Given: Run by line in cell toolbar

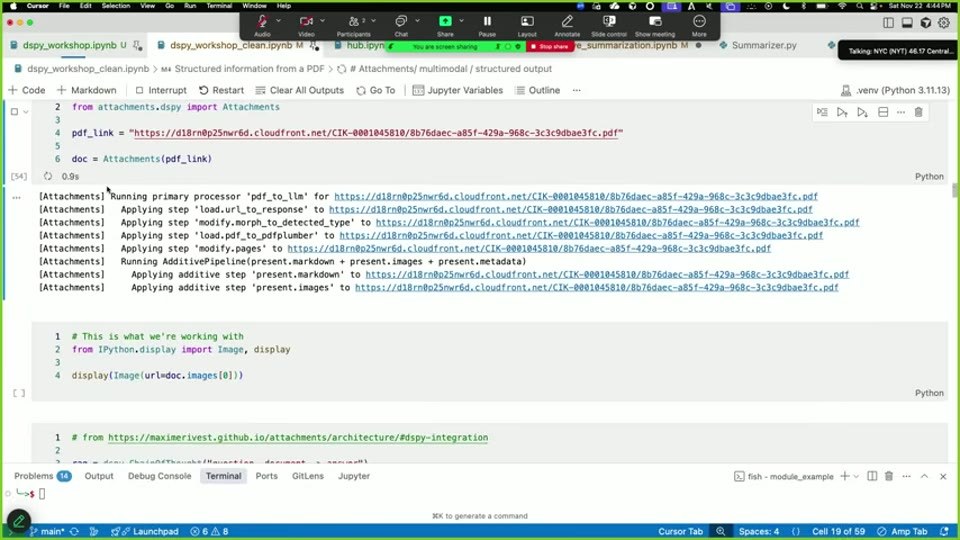Looking at the screenshot, I should point(822,112).
